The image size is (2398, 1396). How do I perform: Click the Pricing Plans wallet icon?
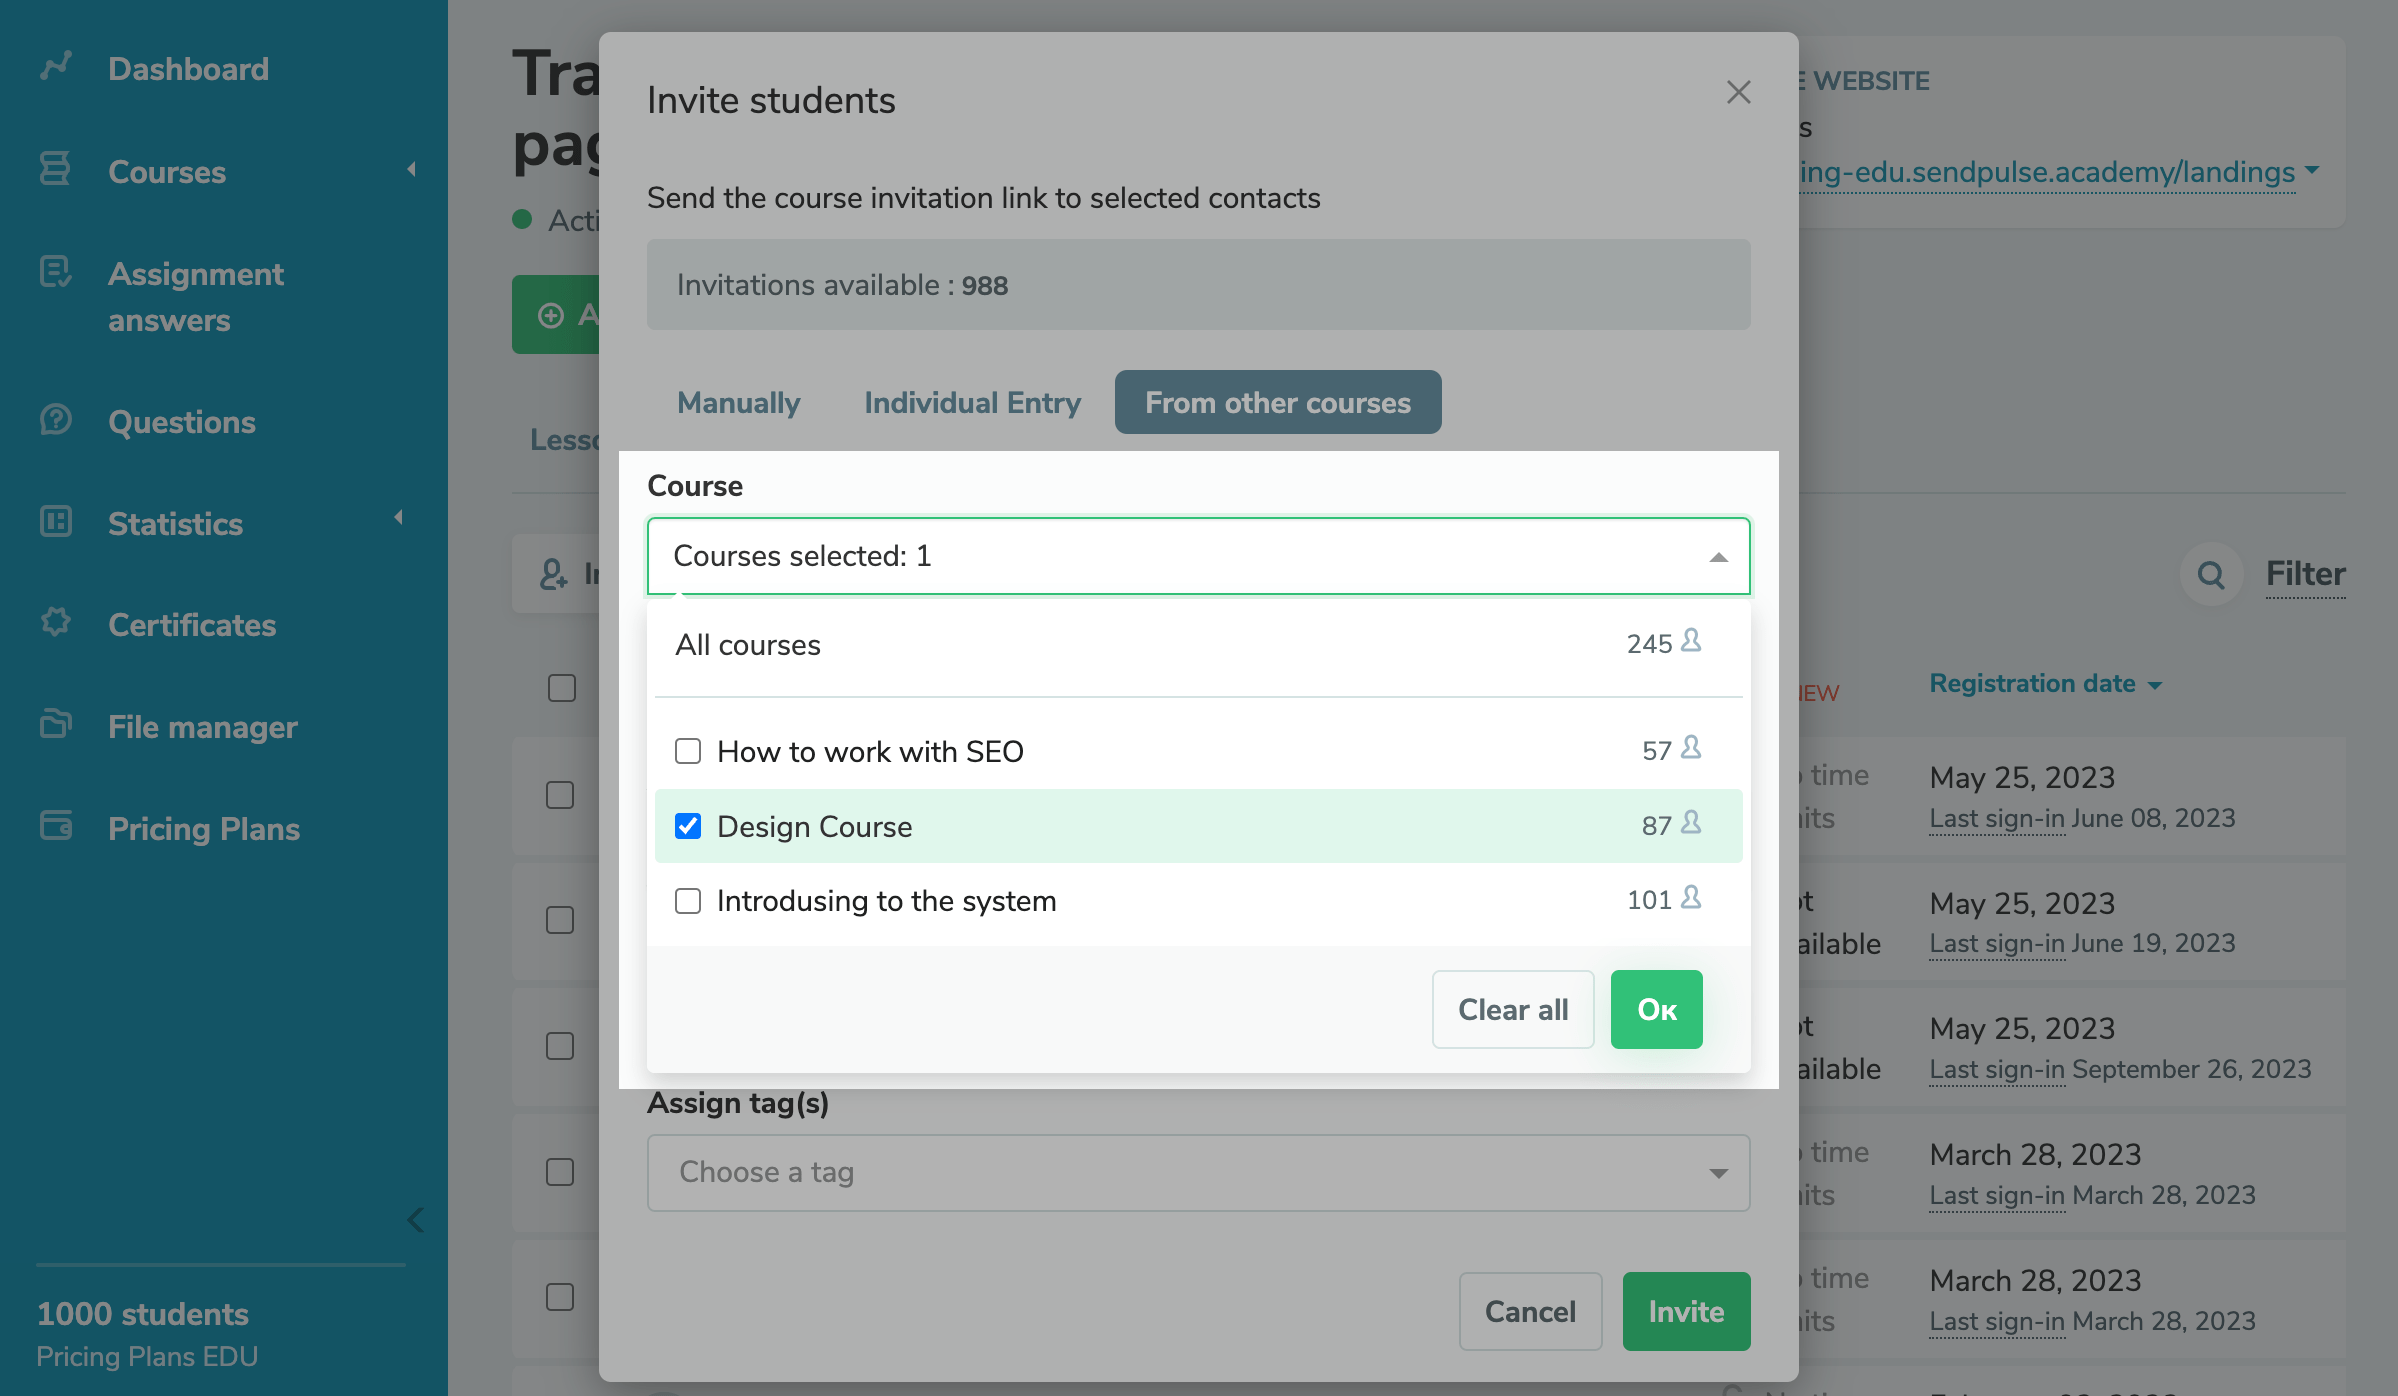point(56,827)
